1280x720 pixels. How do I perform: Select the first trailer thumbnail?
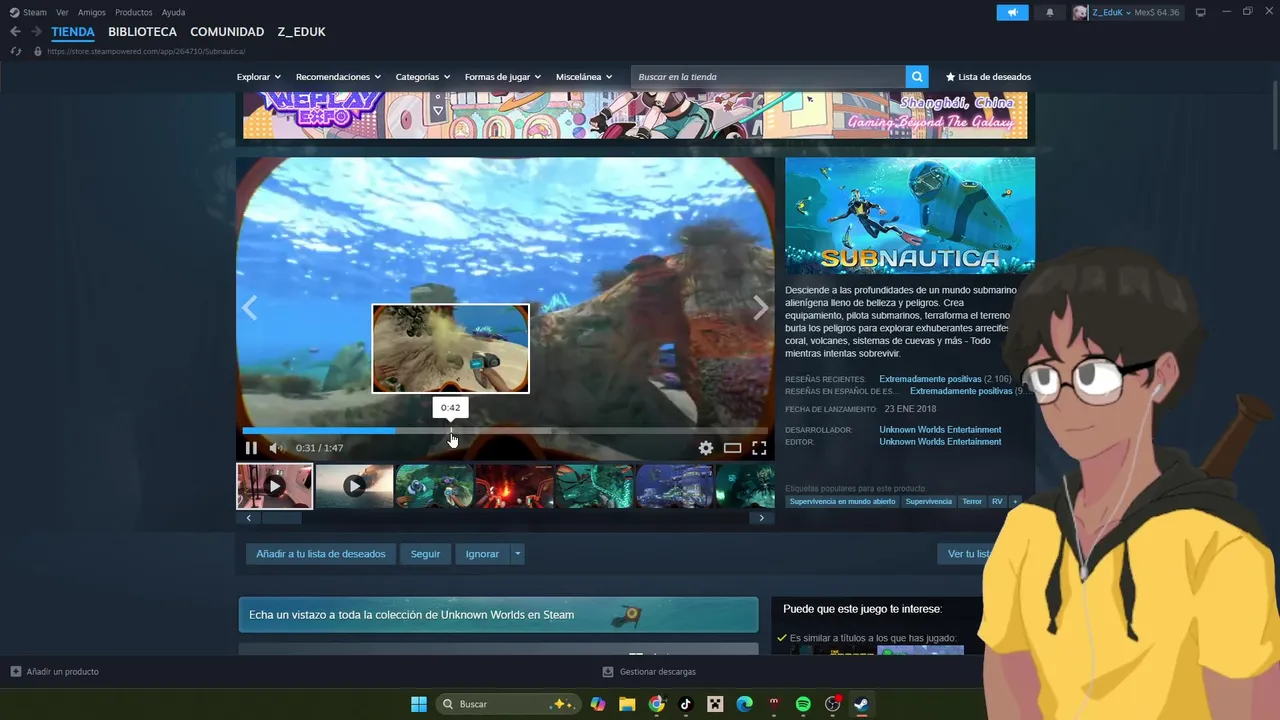[274, 486]
